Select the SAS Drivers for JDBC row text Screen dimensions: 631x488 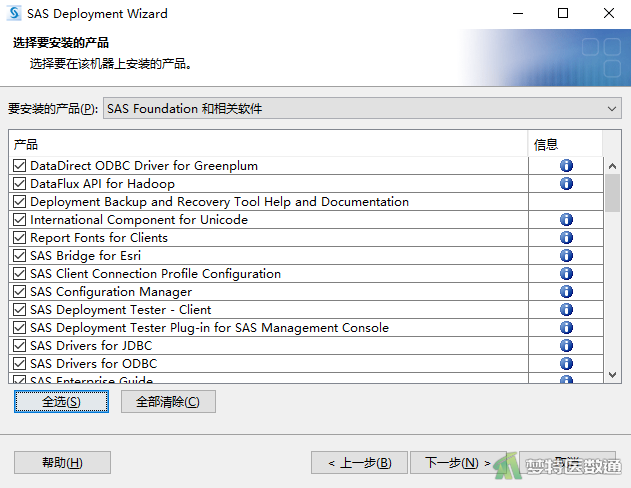(x=91, y=346)
